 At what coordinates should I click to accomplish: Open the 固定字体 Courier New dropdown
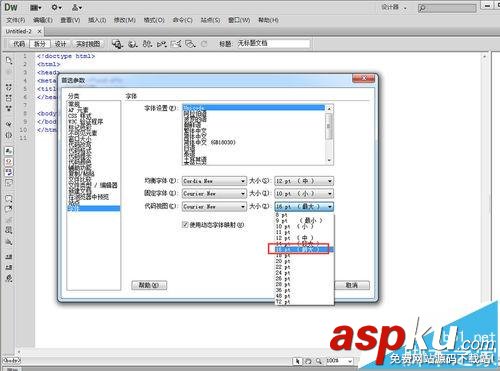[214, 194]
